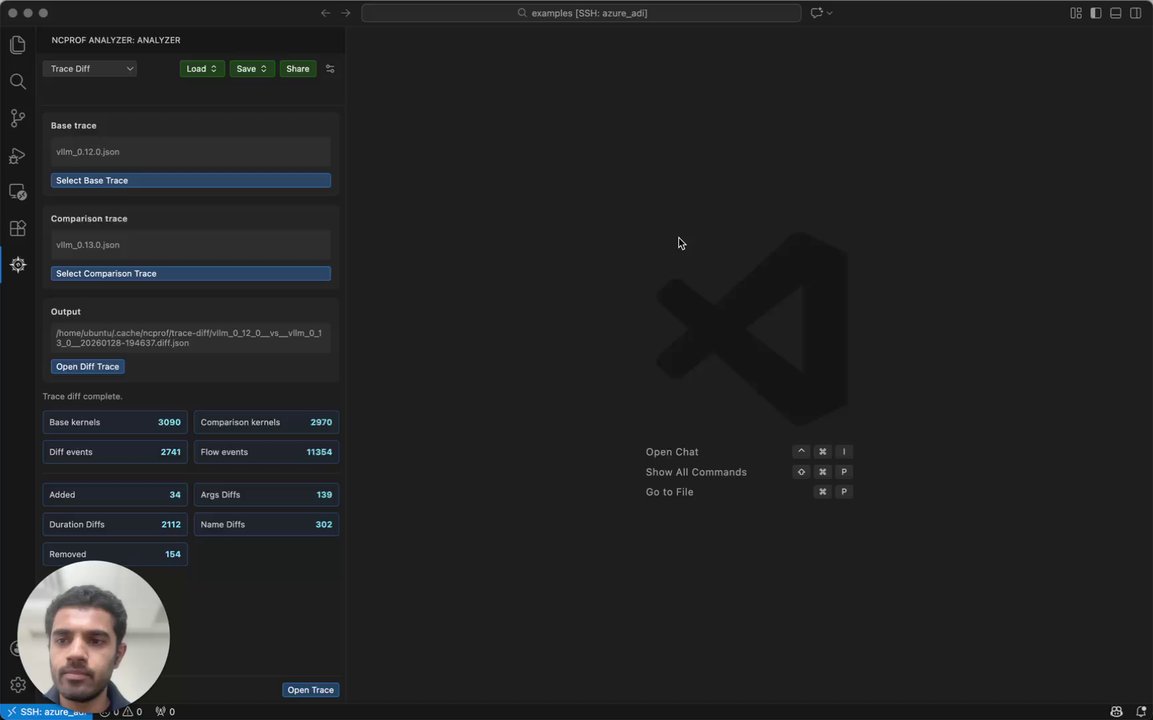Open notifications bell in status bar
The width and height of the screenshot is (1153, 720).
point(1140,712)
